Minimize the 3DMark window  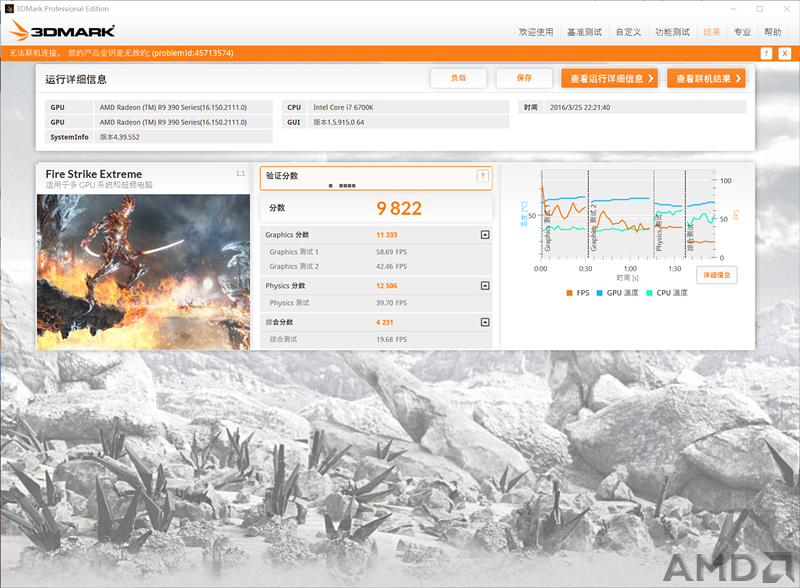click(x=734, y=9)
